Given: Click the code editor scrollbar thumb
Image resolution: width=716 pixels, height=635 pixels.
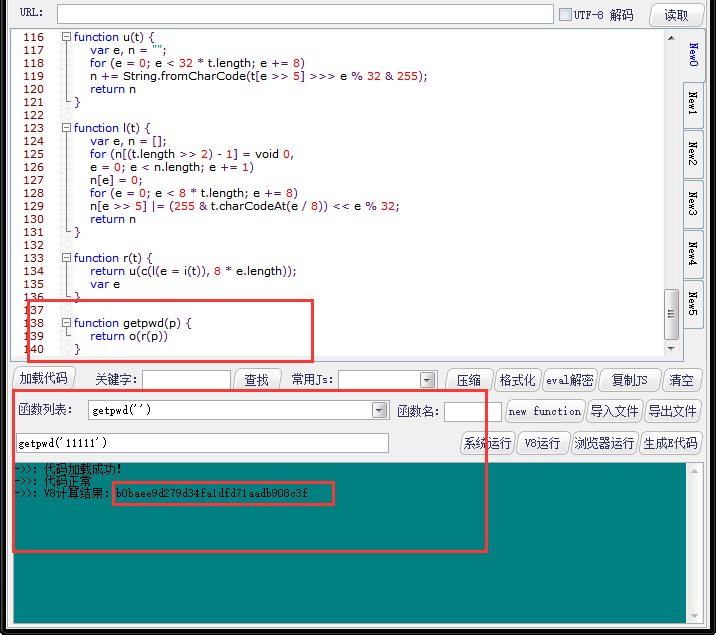Looking at the screenshot, I should point(671,314).
